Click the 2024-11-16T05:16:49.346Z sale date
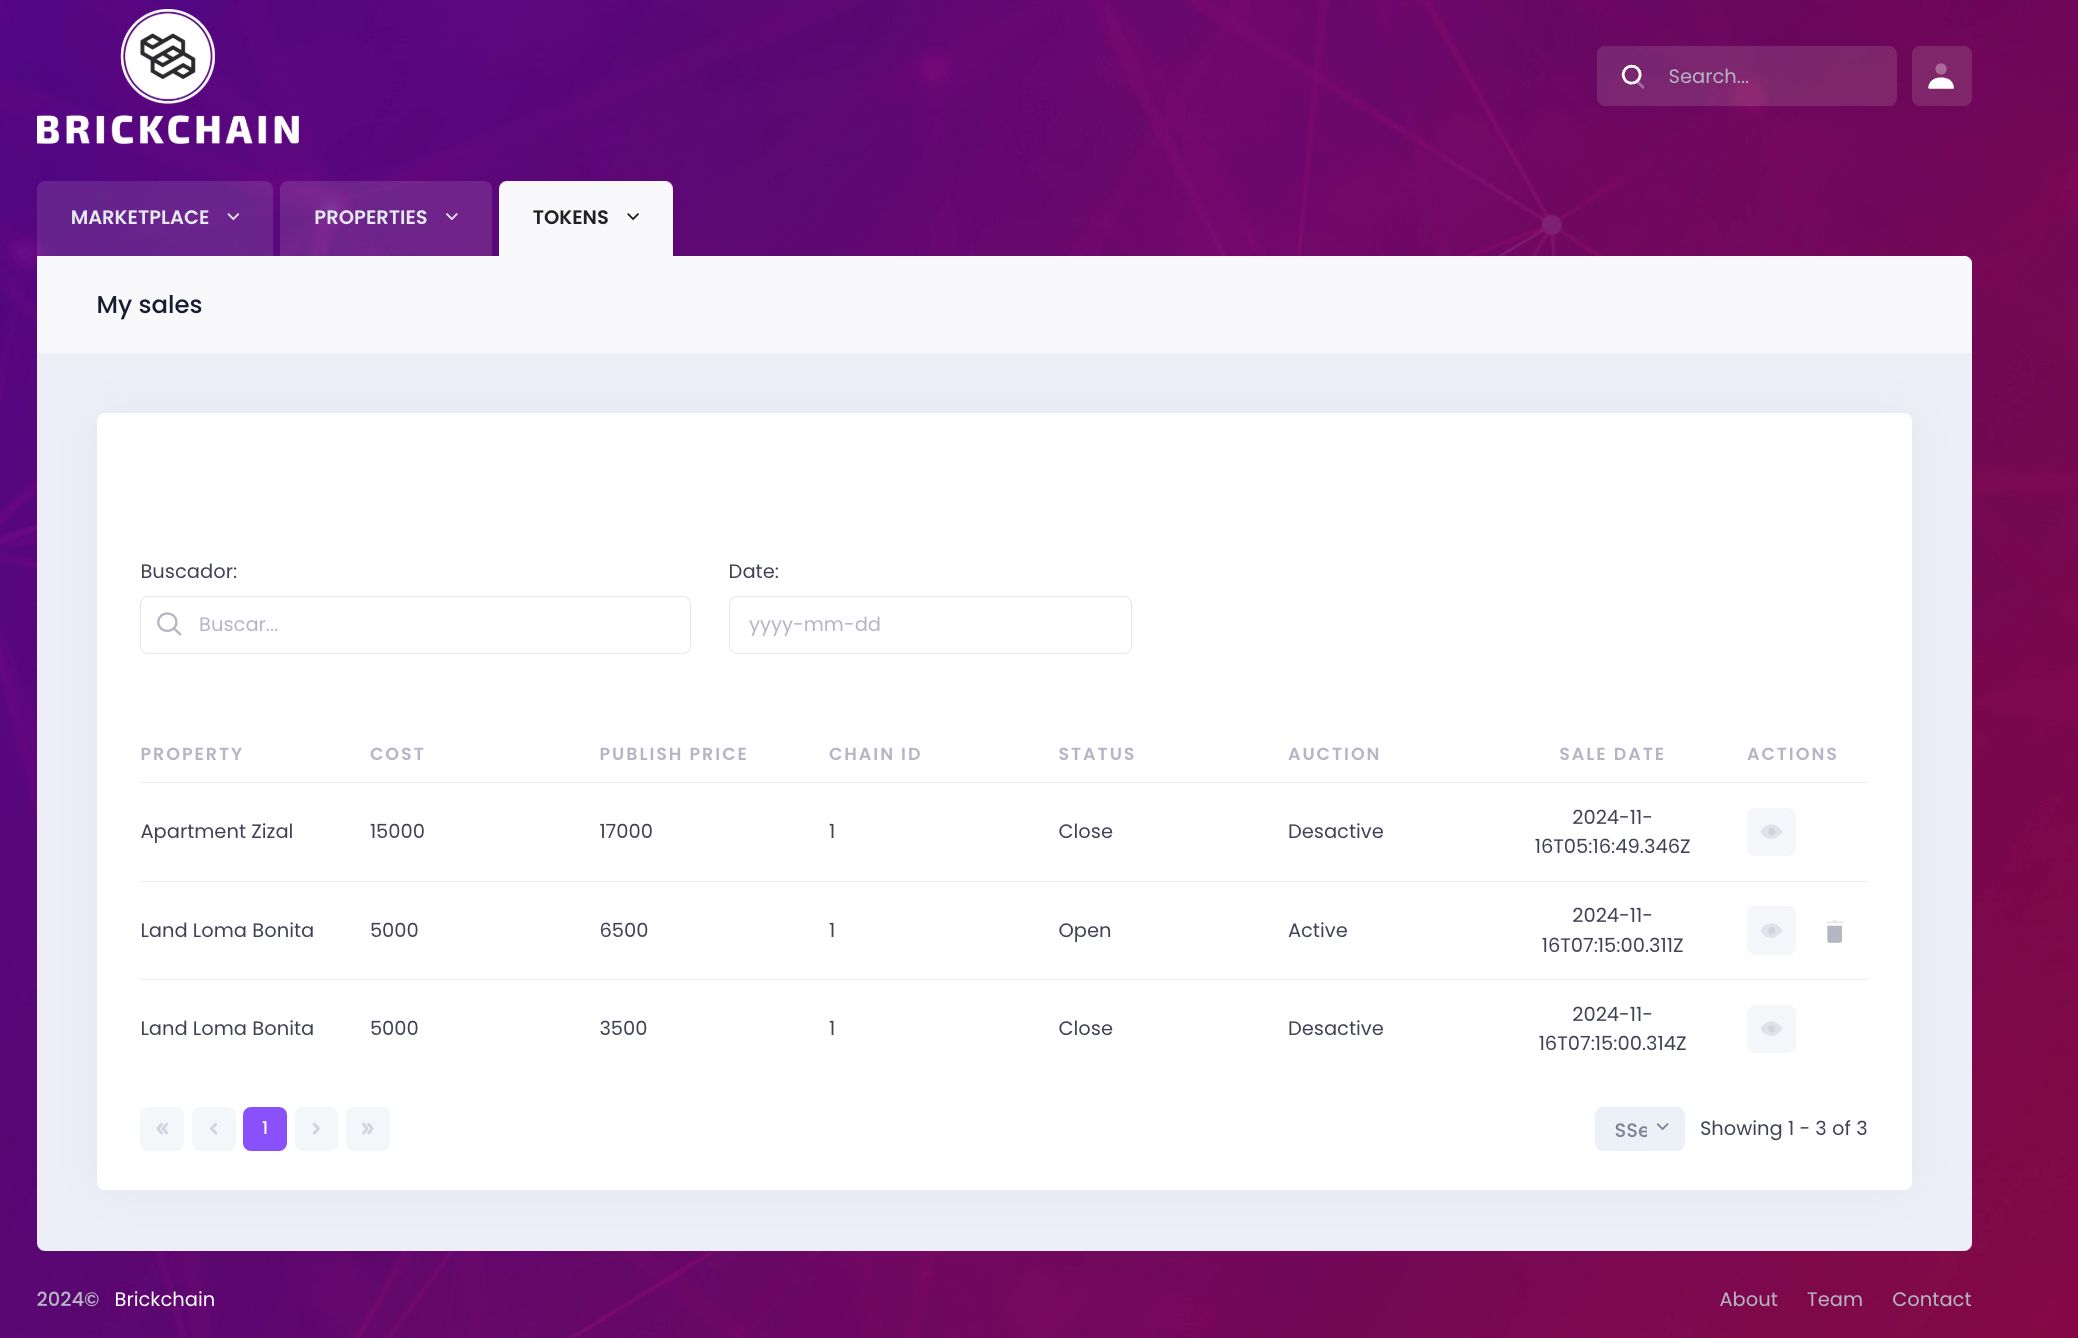Viewport: 2078px width, 1338px height. [x=1612, y=832]
